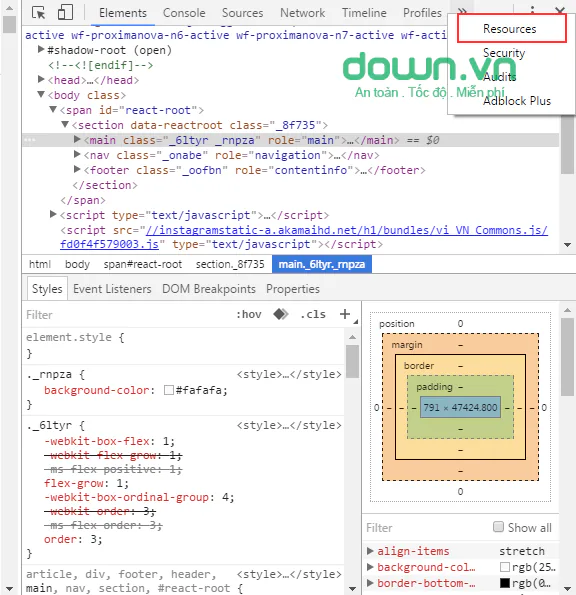
Task: Open the Network tab
Action: (x=302, y=13)
